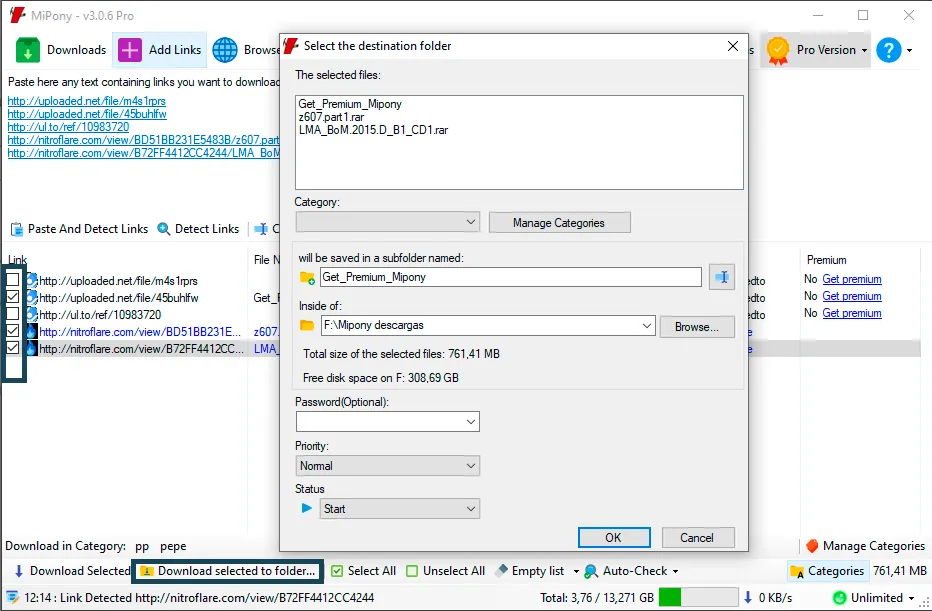Open the Password(Optional) combo box
This screenshot has height=611, width=932.
[388, 422]
